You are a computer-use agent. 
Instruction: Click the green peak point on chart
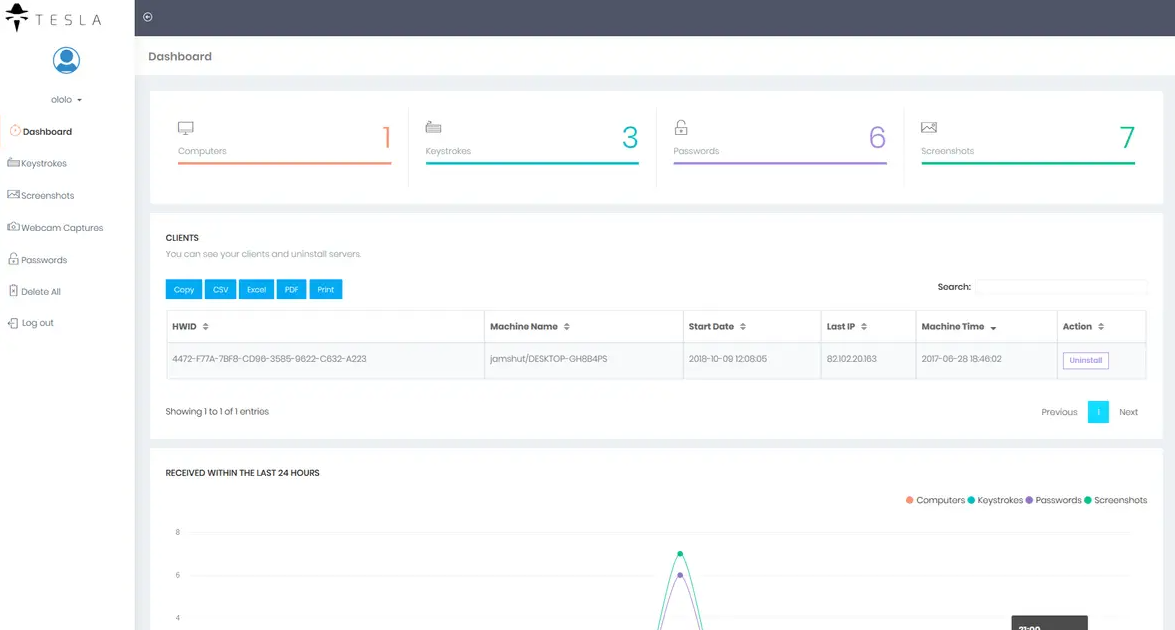coord(680,554)
